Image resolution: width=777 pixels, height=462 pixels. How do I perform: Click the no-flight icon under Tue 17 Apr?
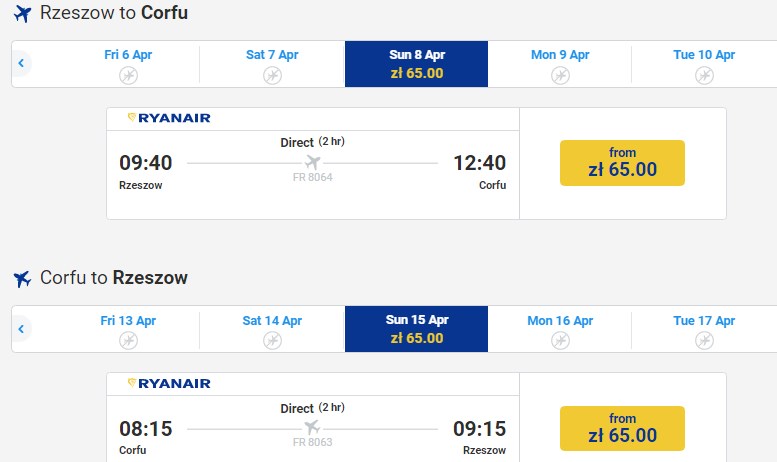[x=704, y=341]
